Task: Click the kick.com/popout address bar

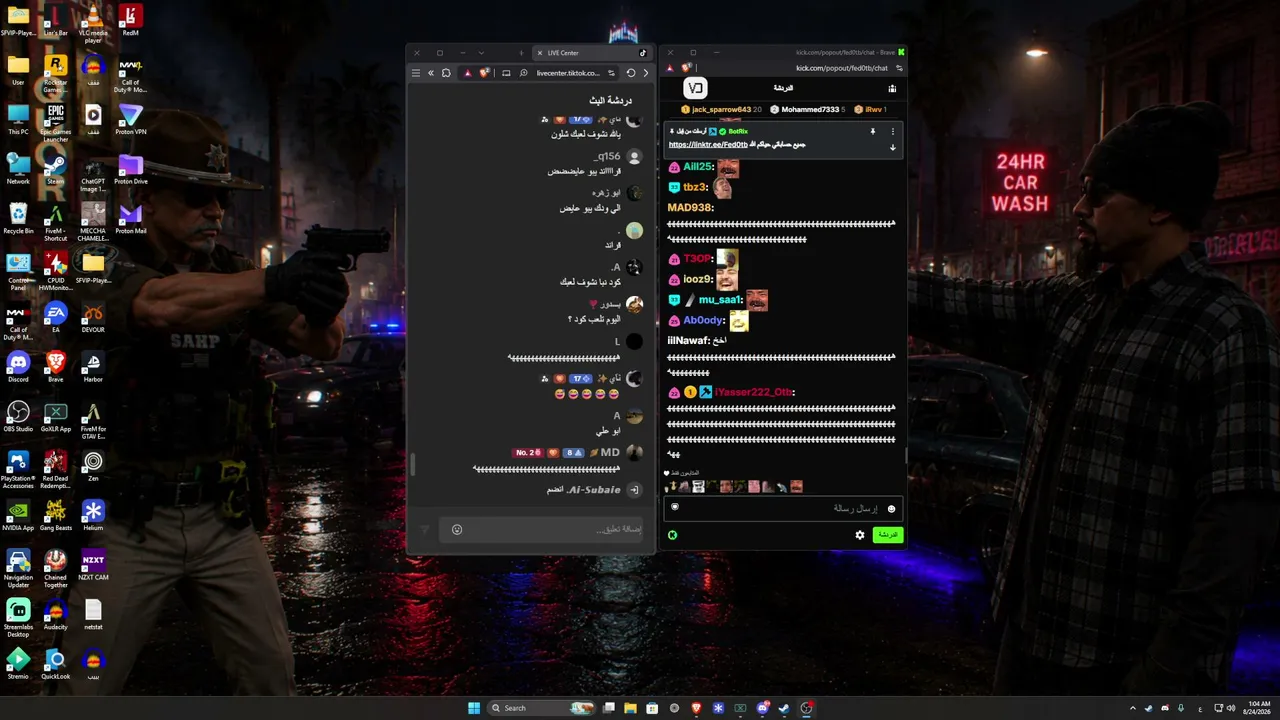Action: [x=844, y=68]
